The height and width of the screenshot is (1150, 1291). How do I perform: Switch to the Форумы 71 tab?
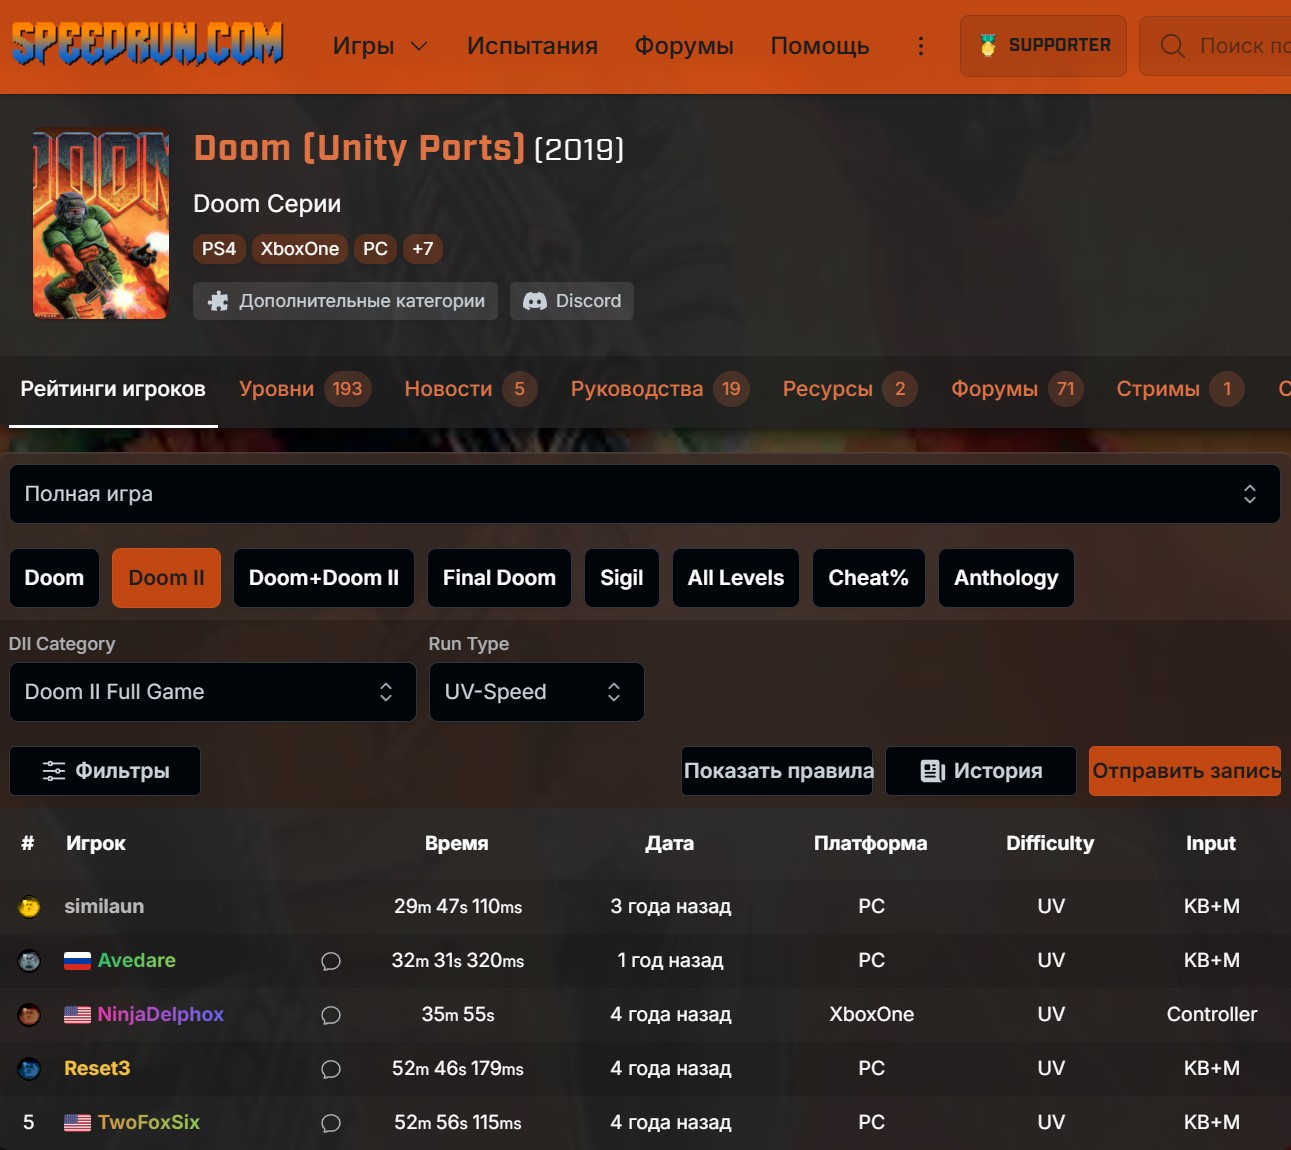click(1017, 389)
